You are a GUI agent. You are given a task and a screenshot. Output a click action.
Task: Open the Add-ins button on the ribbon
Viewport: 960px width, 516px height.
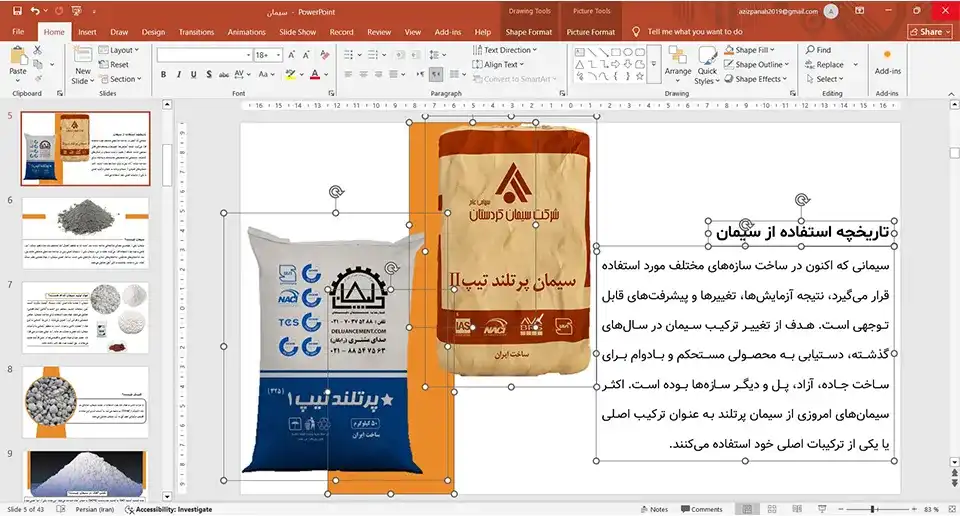coord(887,61)
